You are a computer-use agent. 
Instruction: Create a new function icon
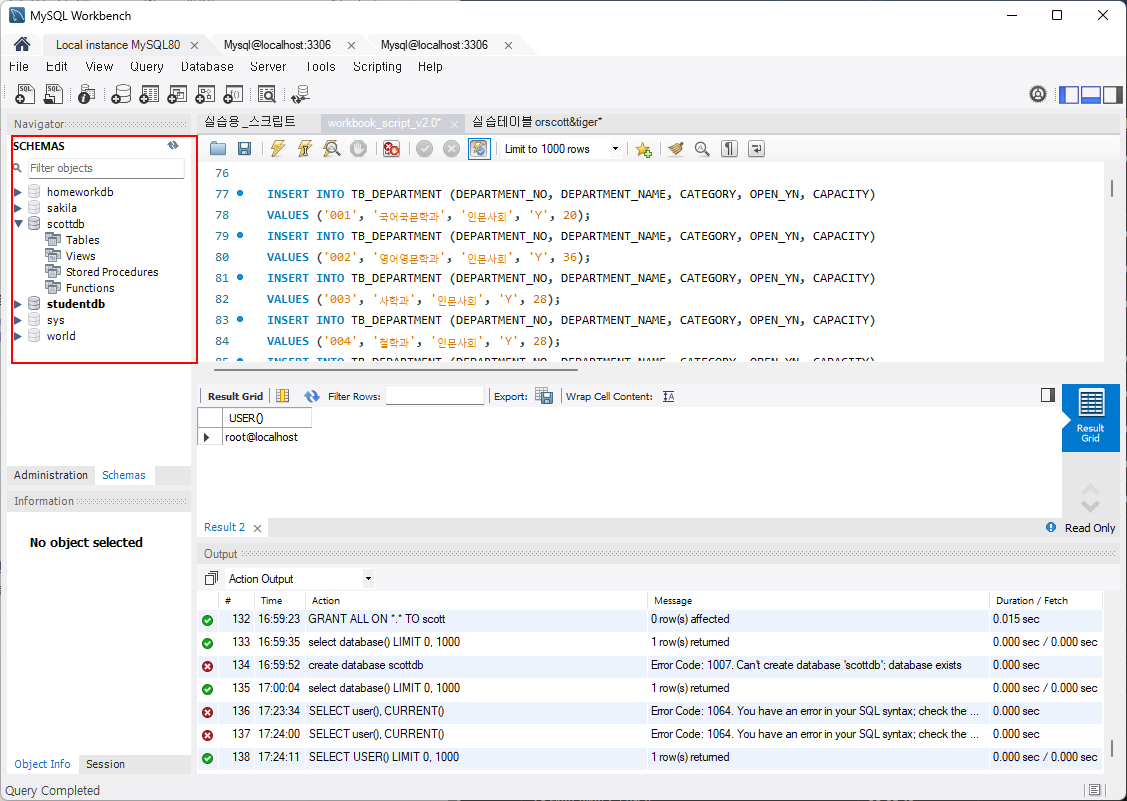[x=233, y=94]
